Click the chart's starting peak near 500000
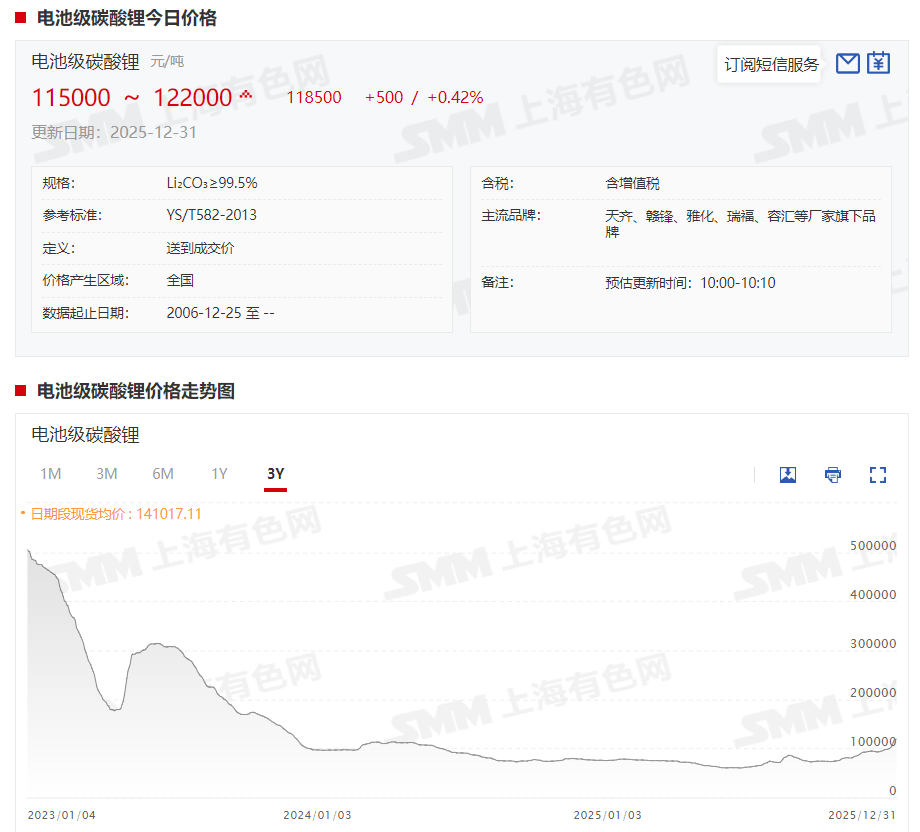Screen dimensions: 920x832 [x=29, y=551]
